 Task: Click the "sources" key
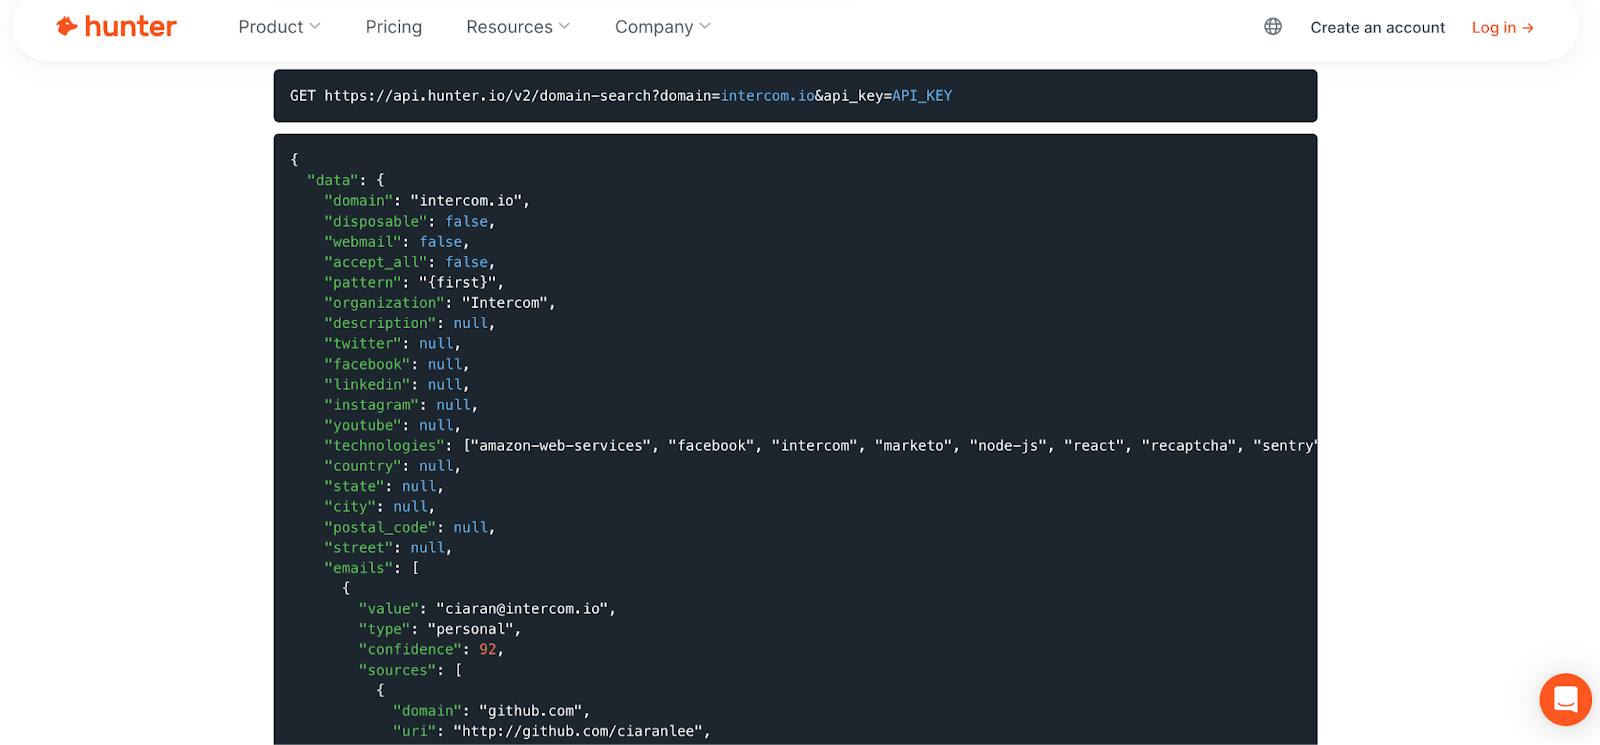coord(397,670)
